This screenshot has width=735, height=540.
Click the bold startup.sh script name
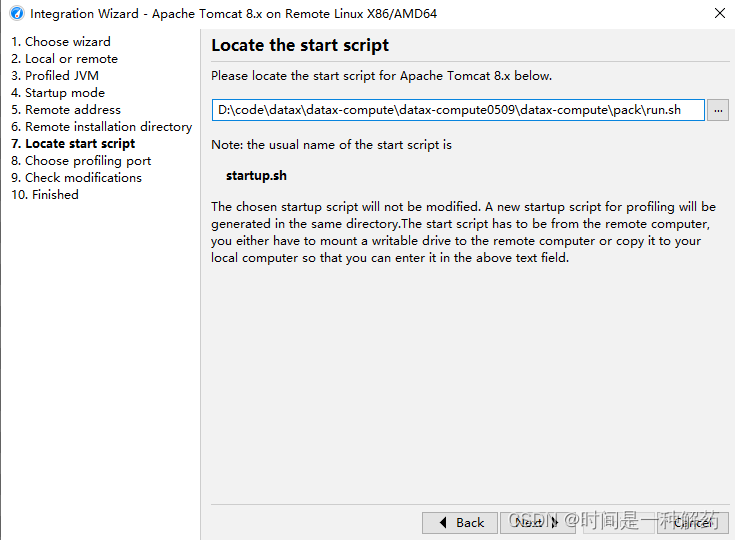[256, 176]
